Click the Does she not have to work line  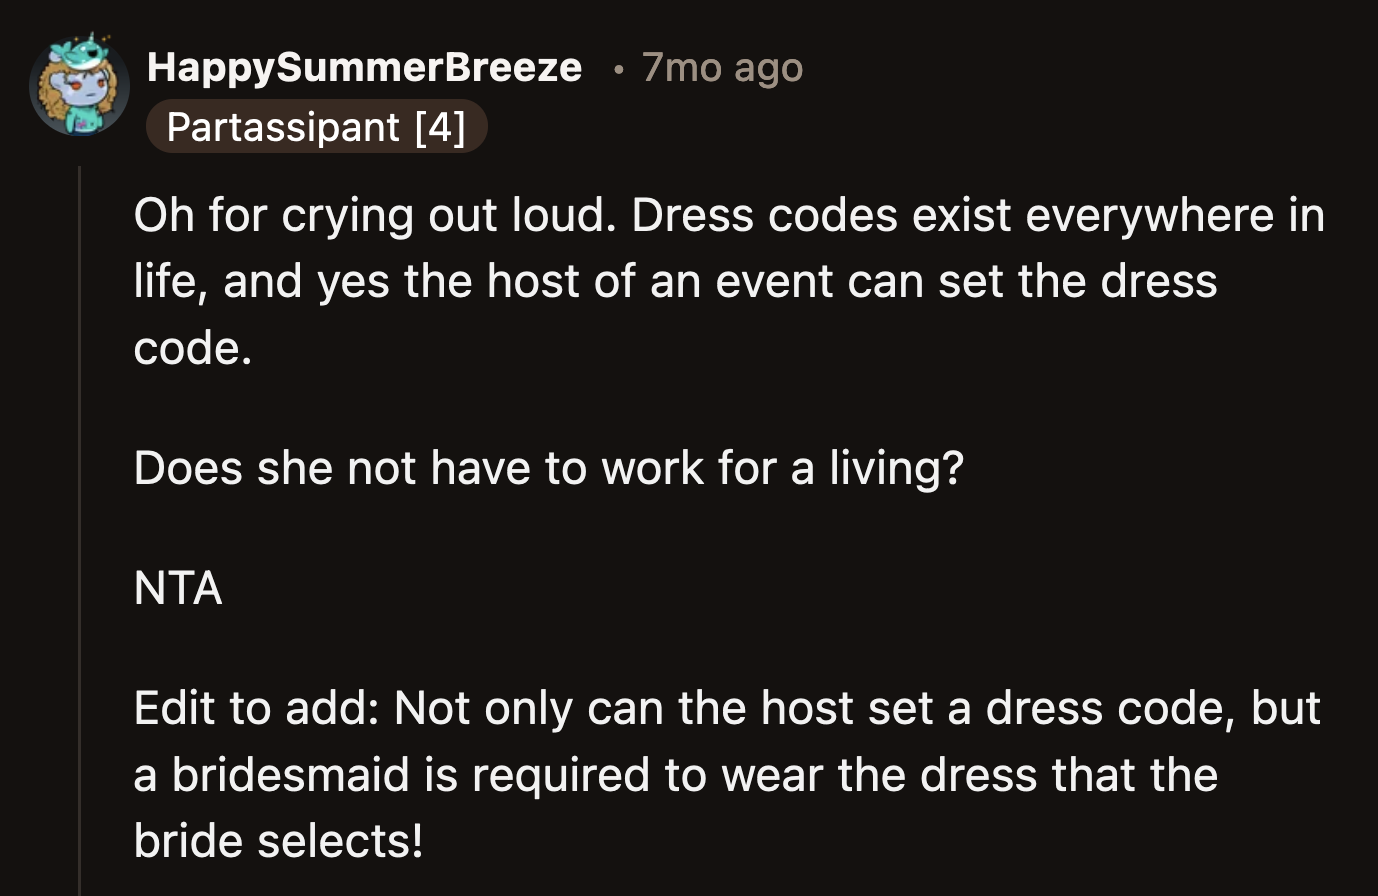click(548, 467)
